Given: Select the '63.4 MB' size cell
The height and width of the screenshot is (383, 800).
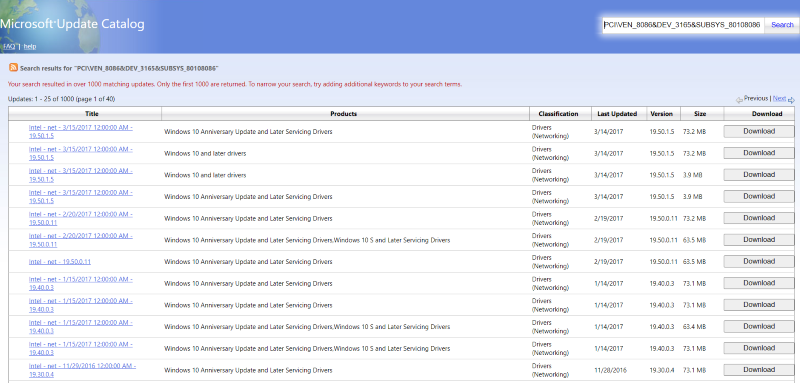Looking at the screenshot, I should point(694,327).
